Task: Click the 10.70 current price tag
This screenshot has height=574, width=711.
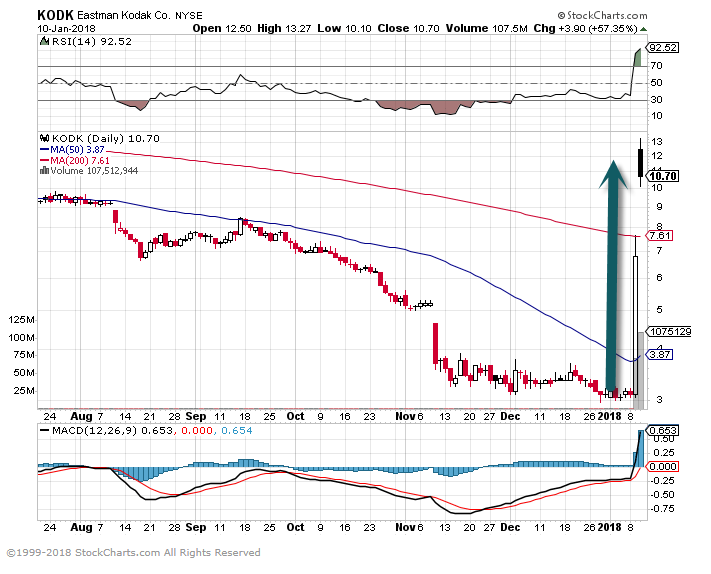Action: coord(663,176)
